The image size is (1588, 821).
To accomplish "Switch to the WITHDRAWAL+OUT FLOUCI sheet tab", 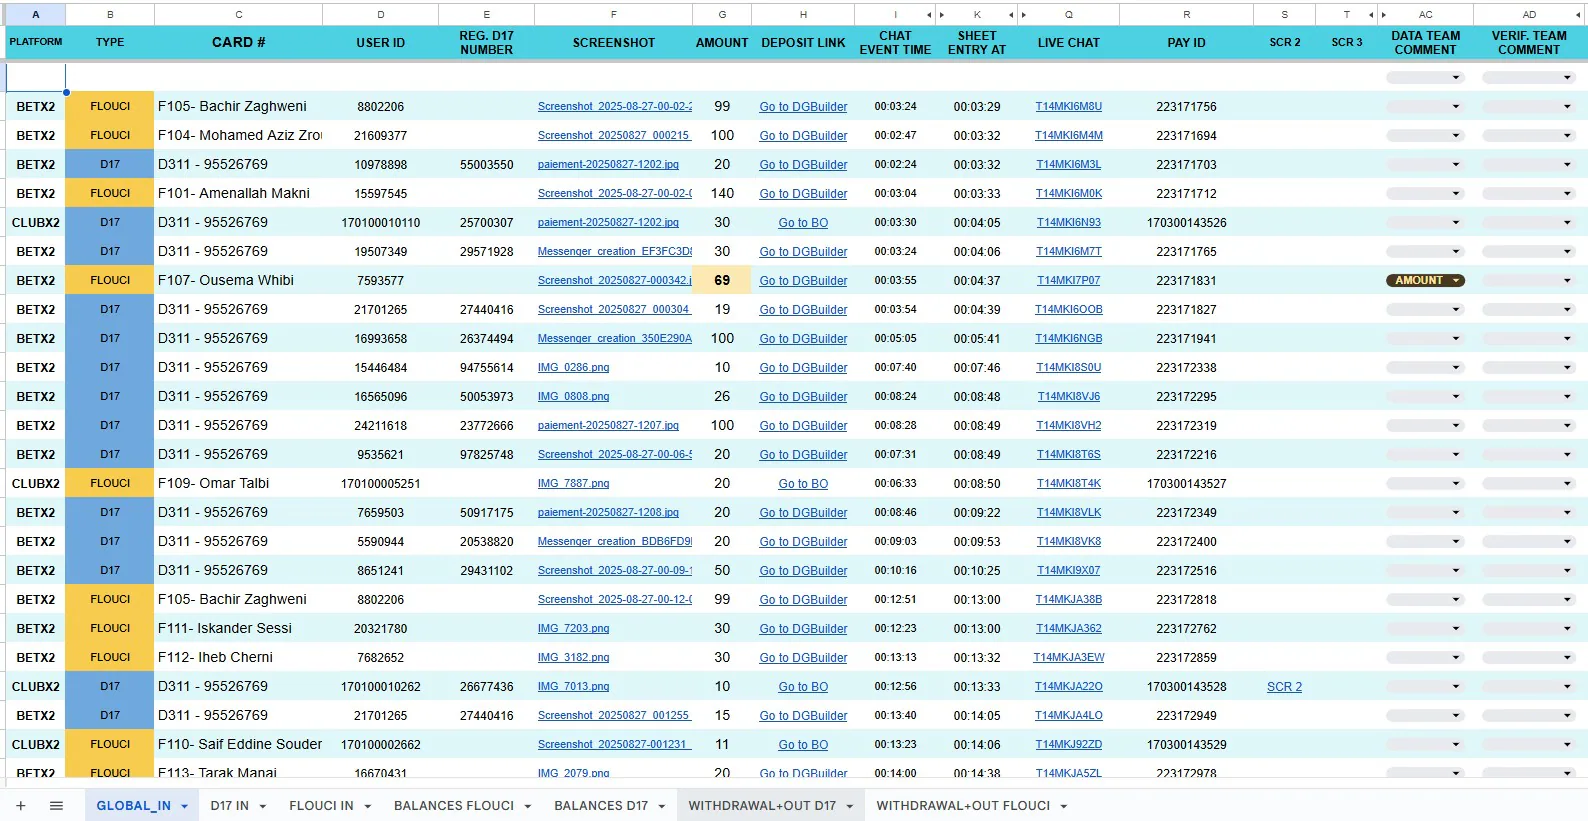I will click(963, 806).
